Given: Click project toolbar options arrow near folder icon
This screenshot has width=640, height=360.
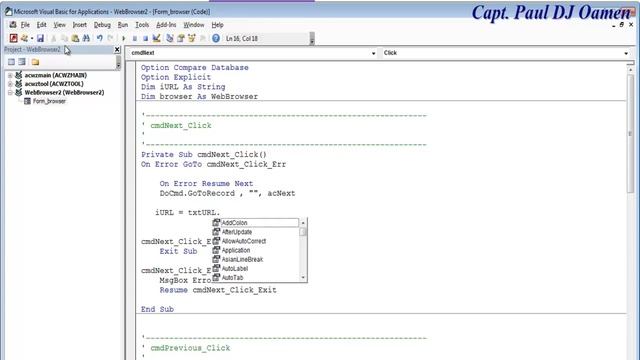Looking at the screenshot, I should 118,62.
